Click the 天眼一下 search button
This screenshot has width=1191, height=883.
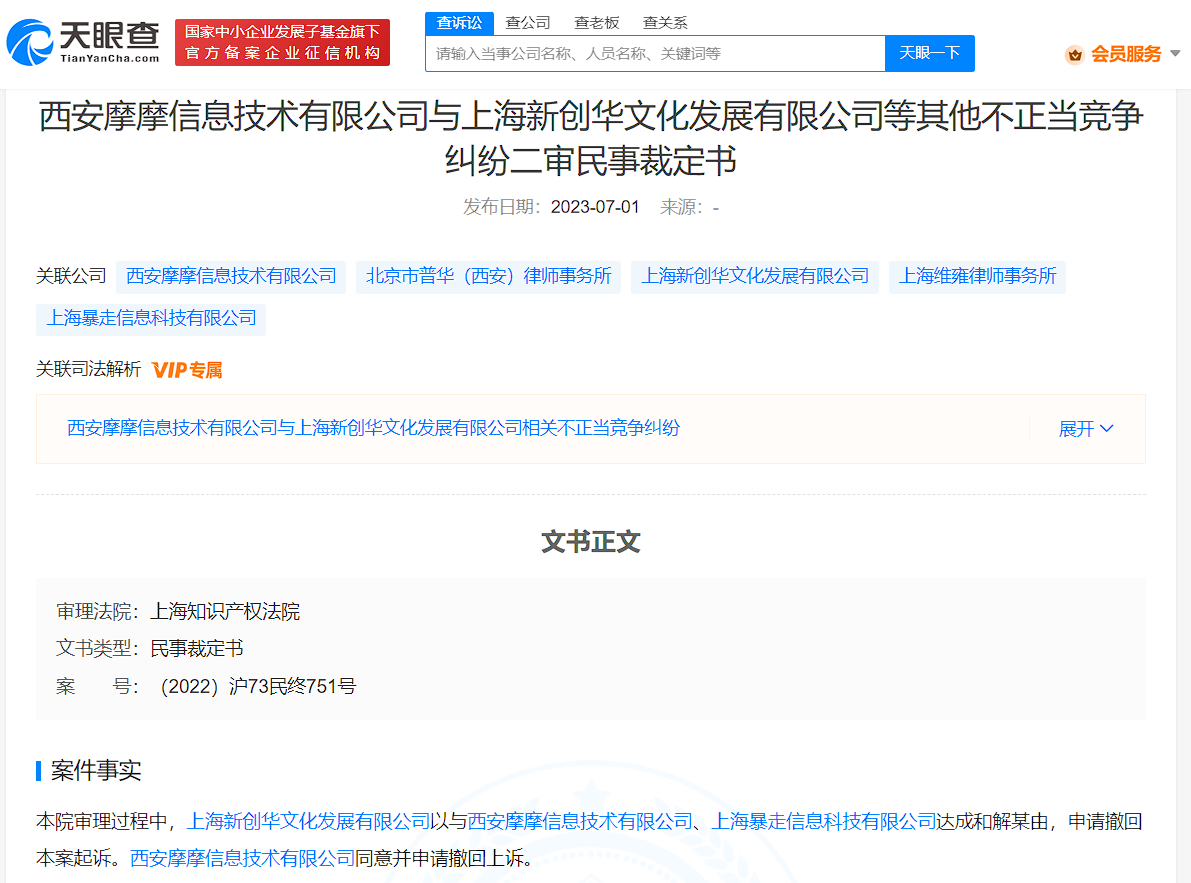pyautogui.click(x=929, y=53)
